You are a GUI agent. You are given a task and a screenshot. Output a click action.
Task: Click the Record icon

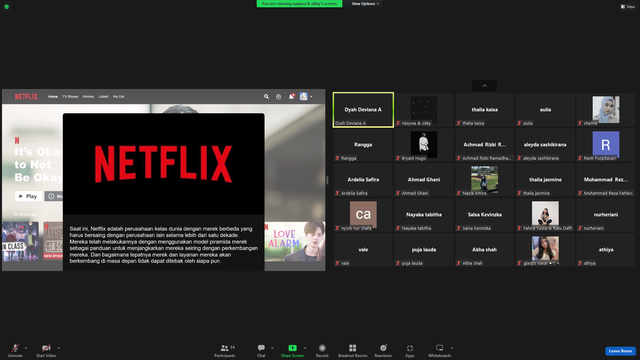[x=322, y=348]
